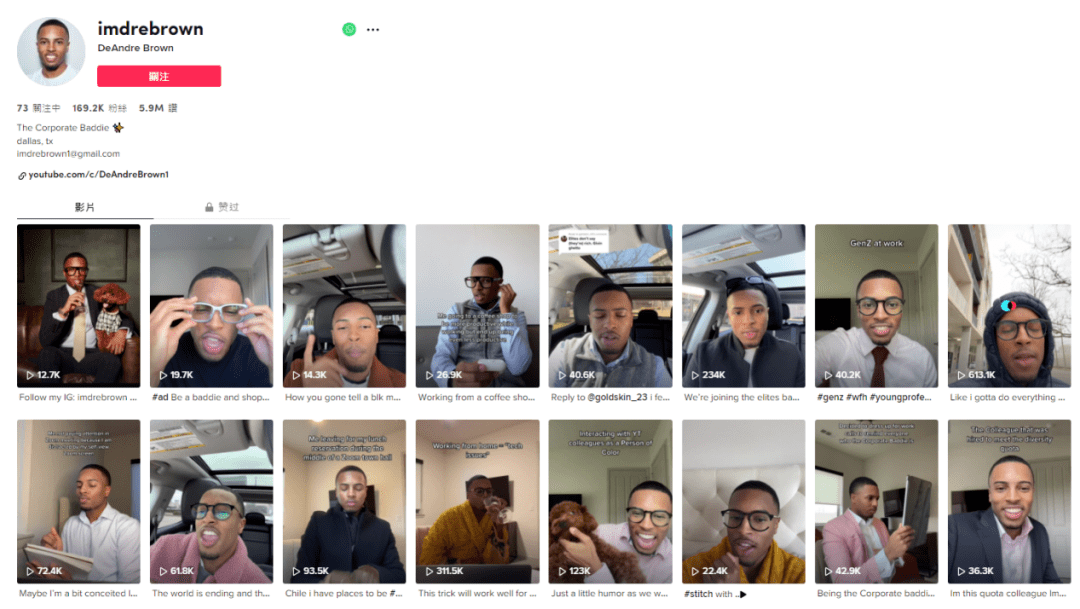Screen dimensions: 1080x609
Task: Click the green WhatsApp share icon
Action: coord(349,30)
